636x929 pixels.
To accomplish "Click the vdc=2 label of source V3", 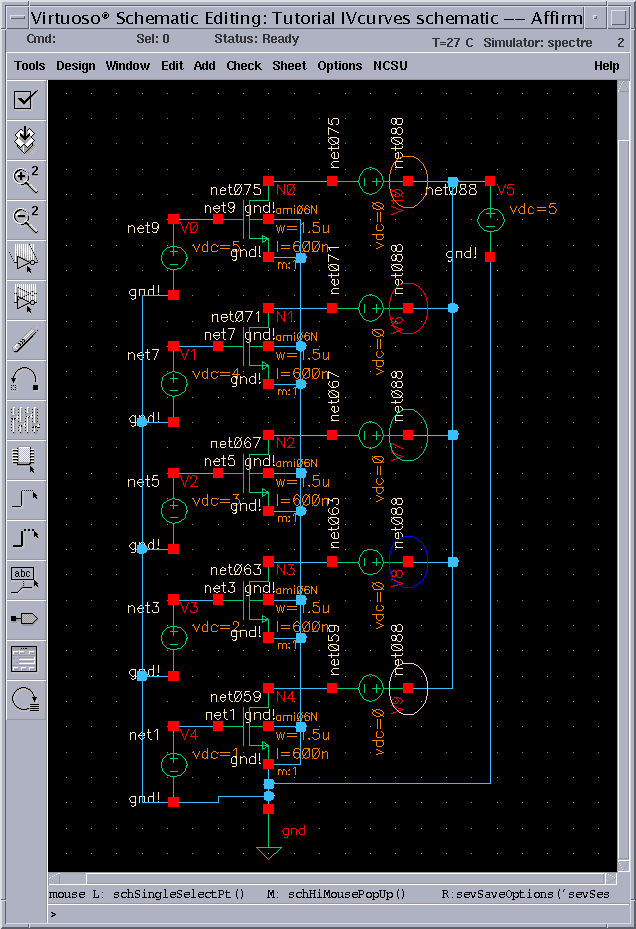I will click(x=216, y=627).
